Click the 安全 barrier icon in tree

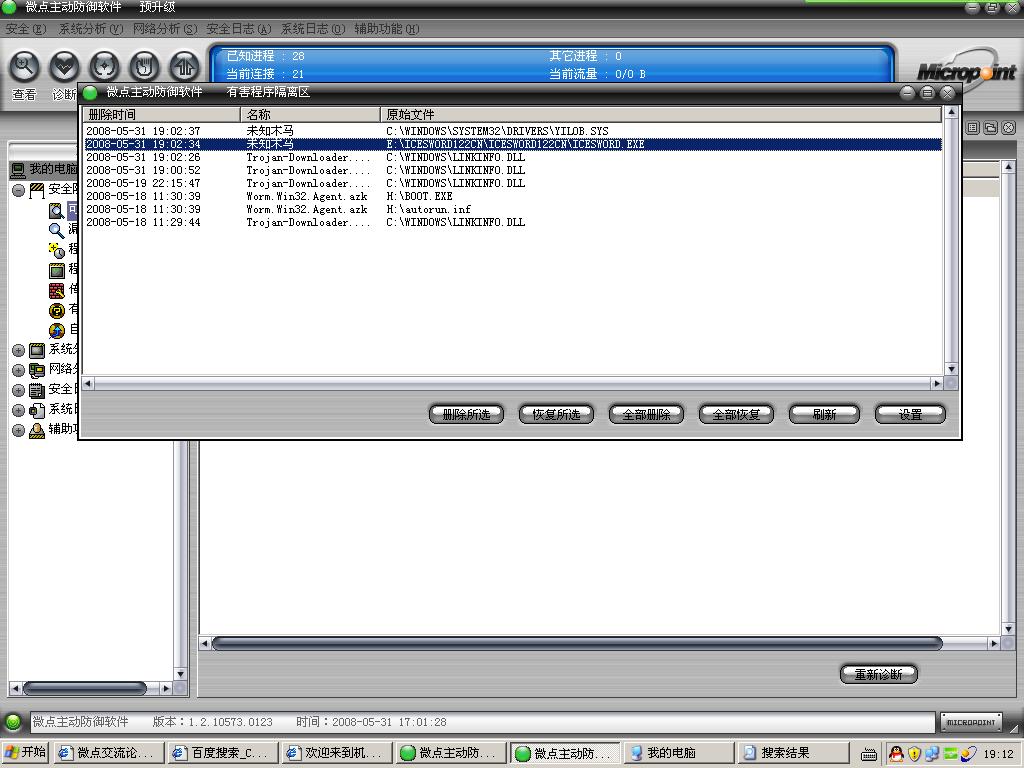point(37,190)
